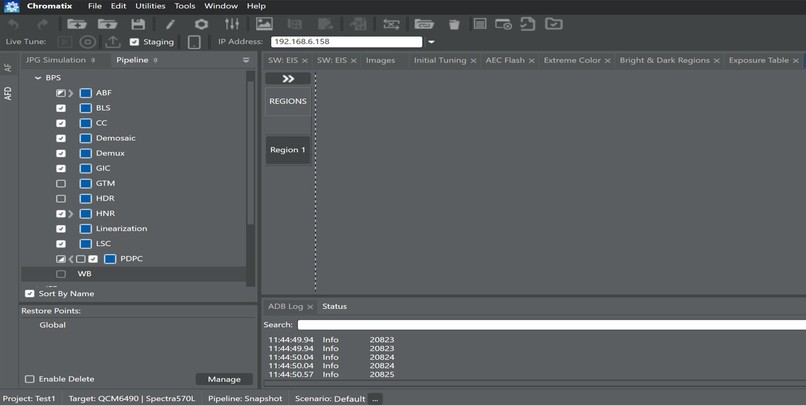Close the AEC Flash tab
Viewport: 806px width, 406px height.
(532, 61)
